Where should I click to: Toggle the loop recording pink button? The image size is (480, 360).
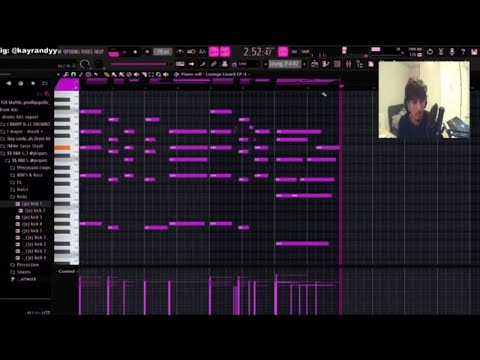225,52
